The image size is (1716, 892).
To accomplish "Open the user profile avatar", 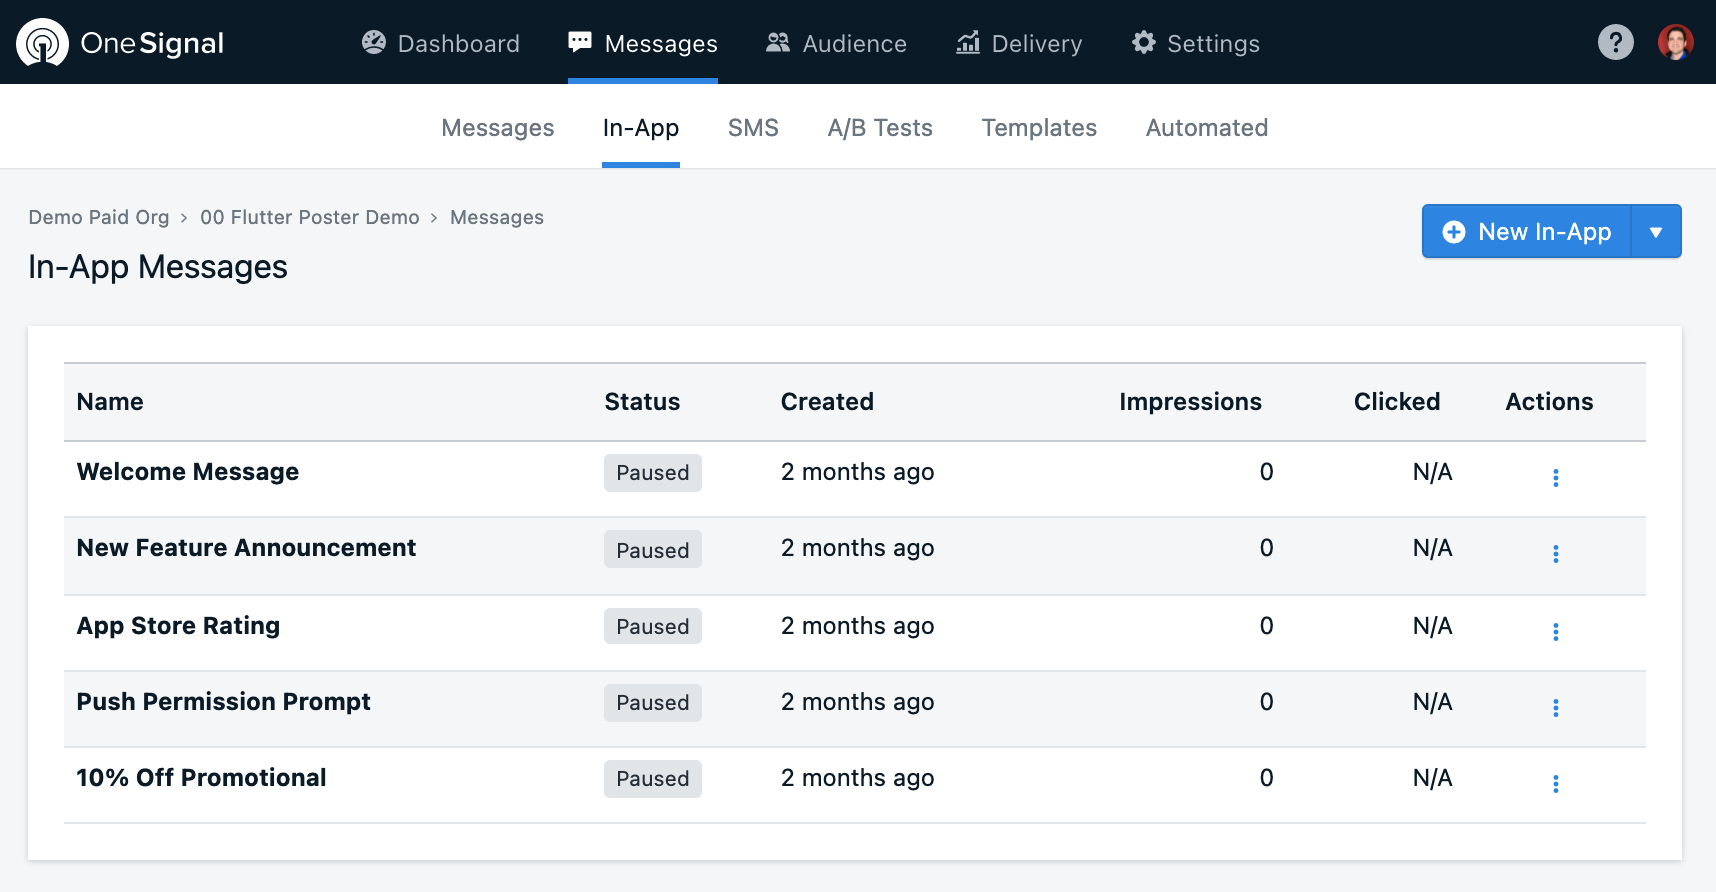I will [x=1675, y=42].
